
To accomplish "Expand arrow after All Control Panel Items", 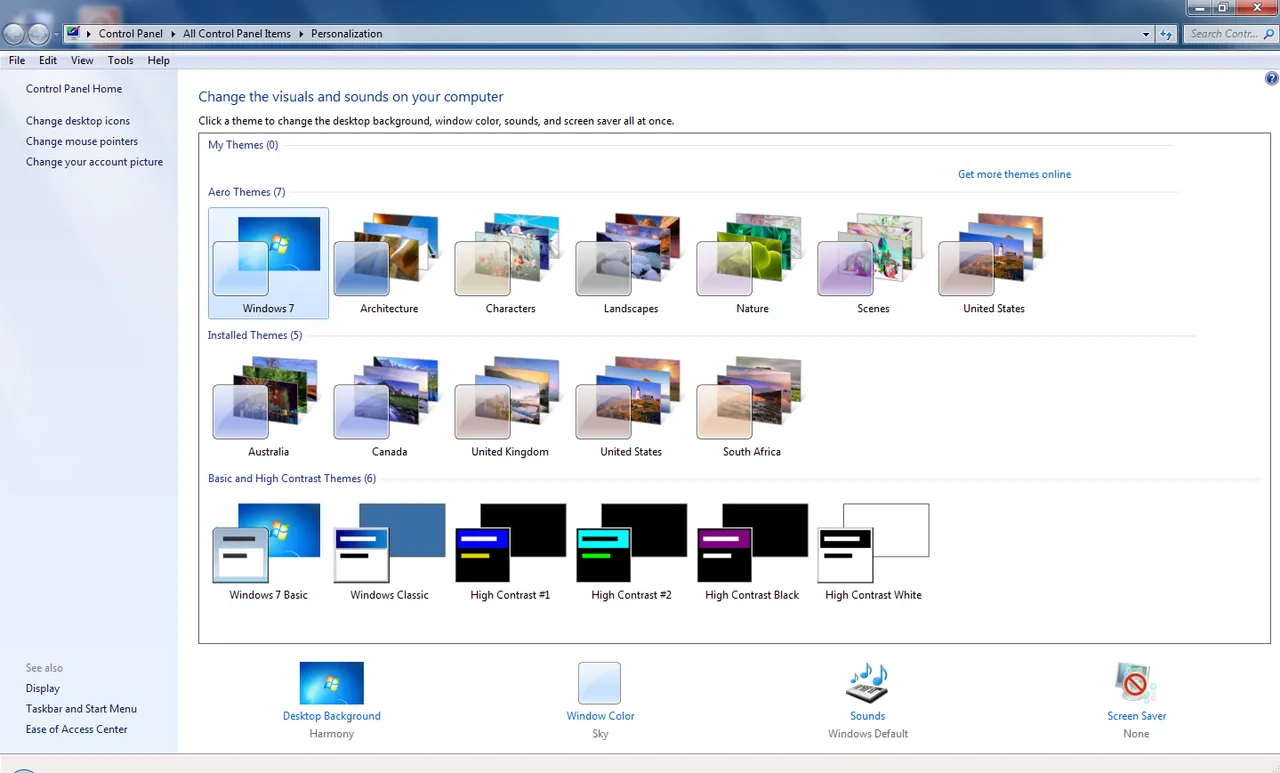I will (301, 34).
